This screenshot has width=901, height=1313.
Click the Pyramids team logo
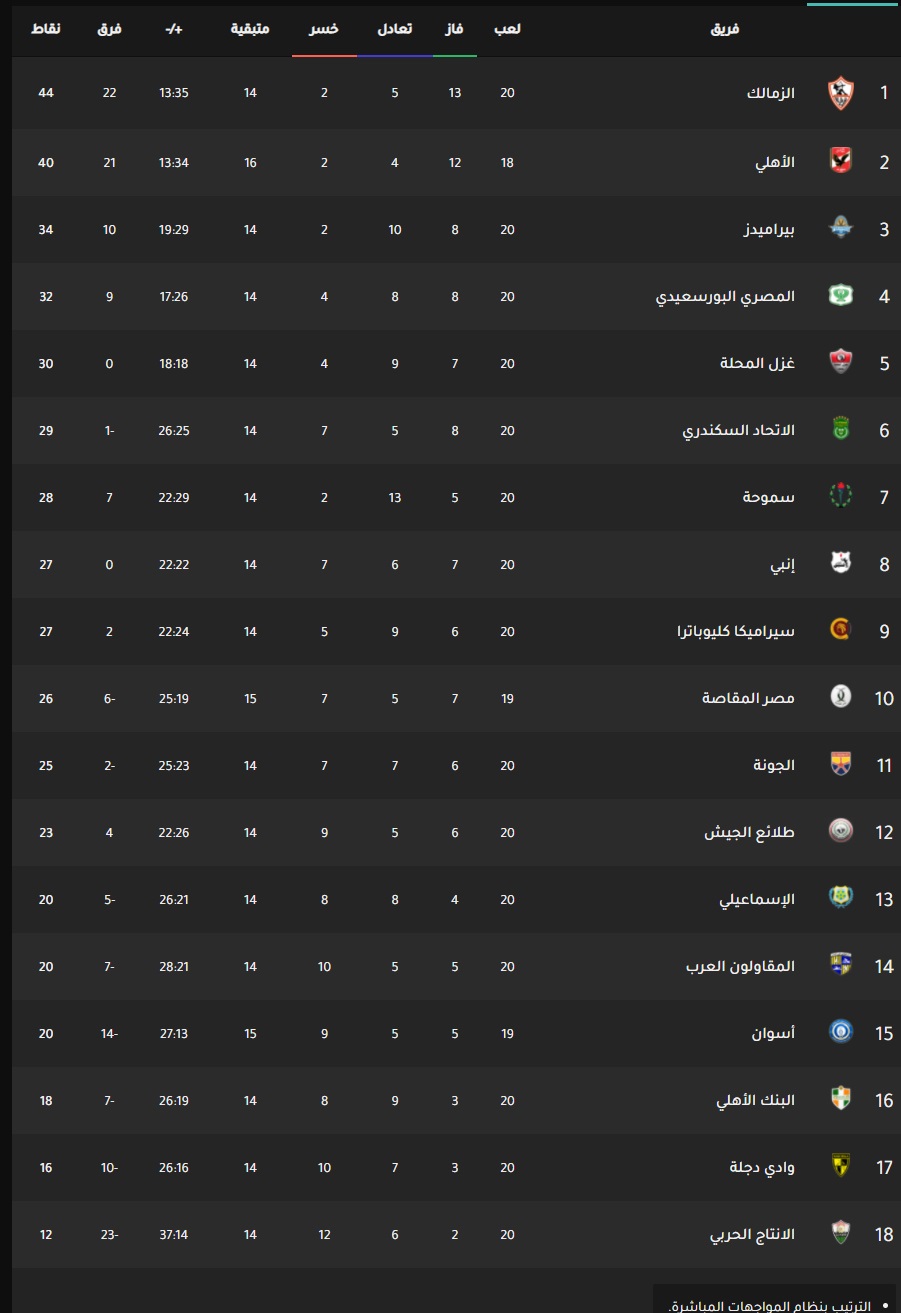(840, 228)
